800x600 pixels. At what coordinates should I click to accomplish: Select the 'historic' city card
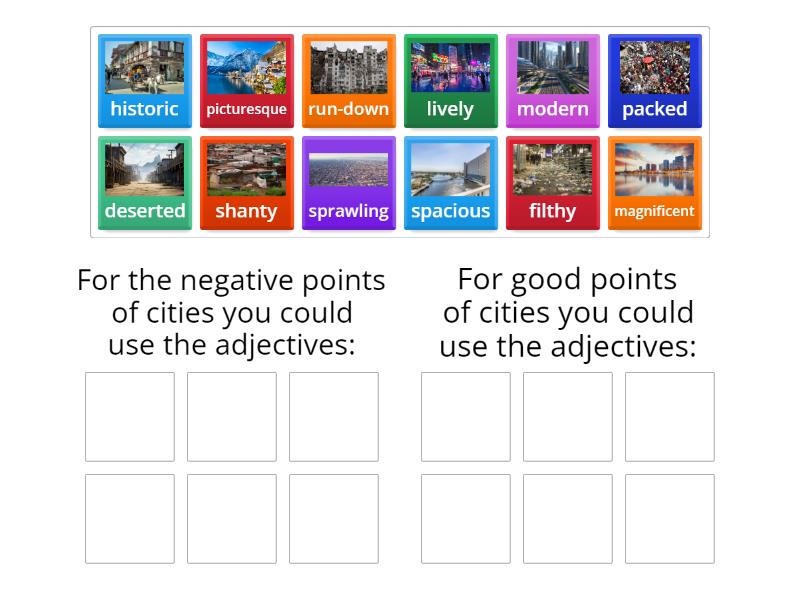pyautogui.click(x=144, y=80)
